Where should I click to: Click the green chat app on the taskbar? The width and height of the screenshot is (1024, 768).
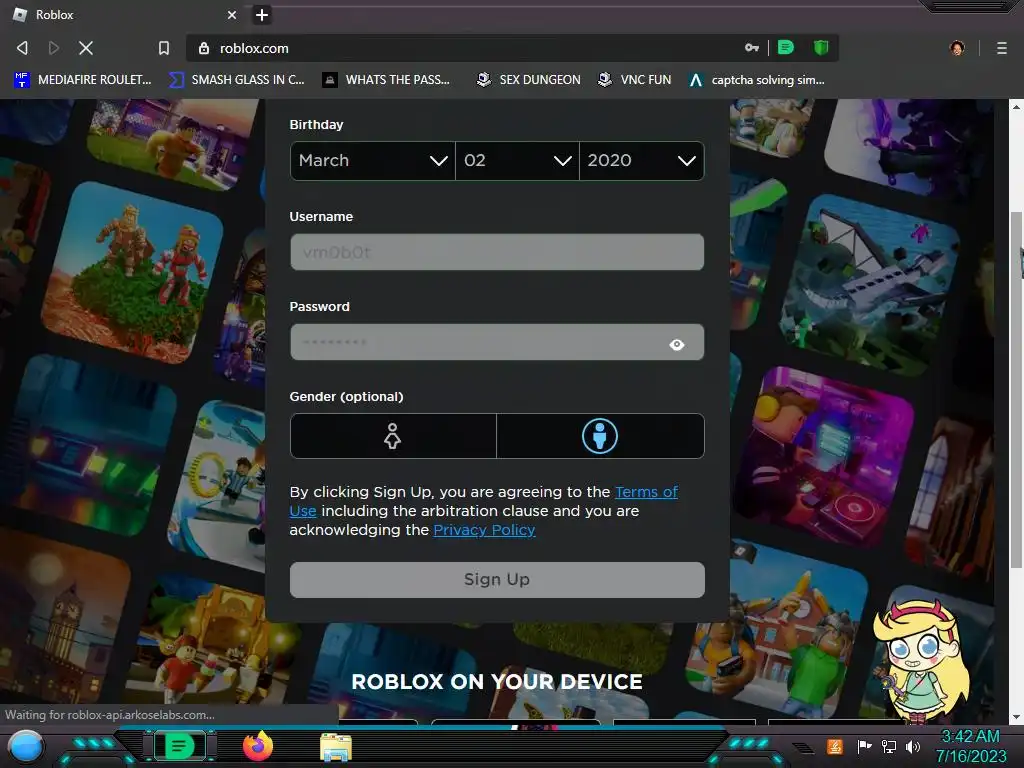pyautogui.click(x=179, y=746)
